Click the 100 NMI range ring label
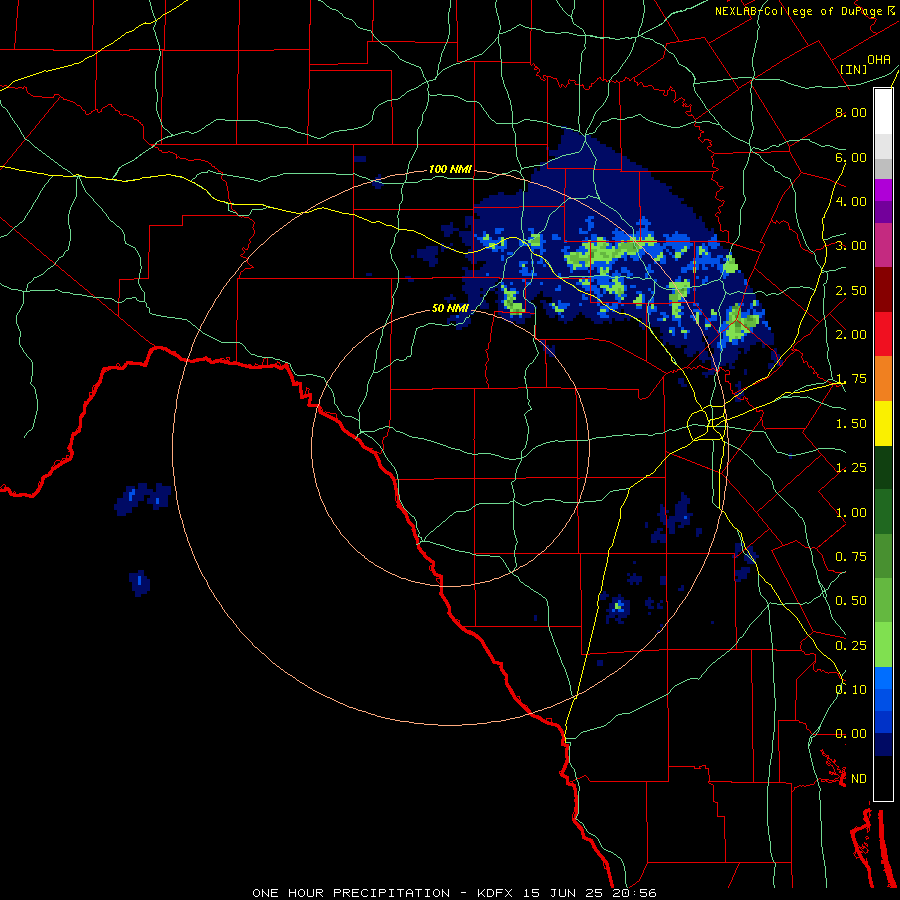Image resolution: width=900 pixels, height=900 pixels. (x=451, y=169)
